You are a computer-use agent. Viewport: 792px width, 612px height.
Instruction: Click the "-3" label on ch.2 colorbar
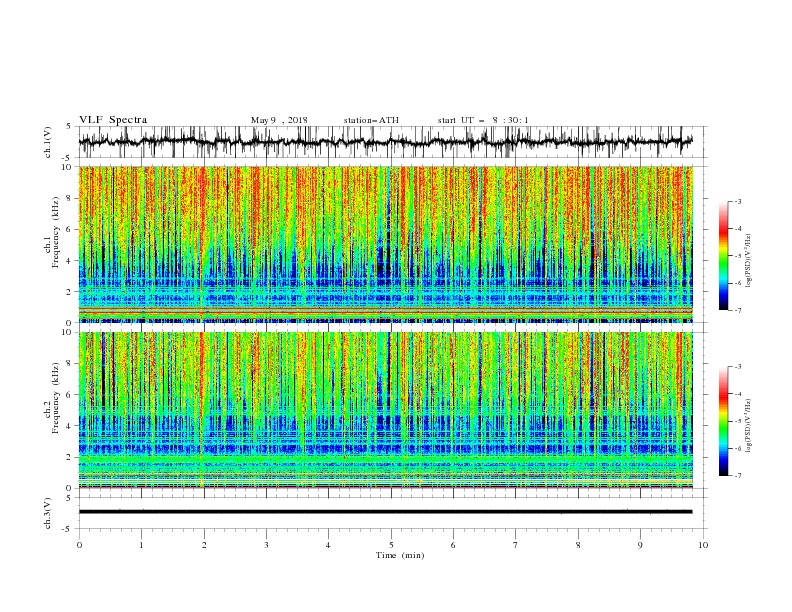click(738, 367)
